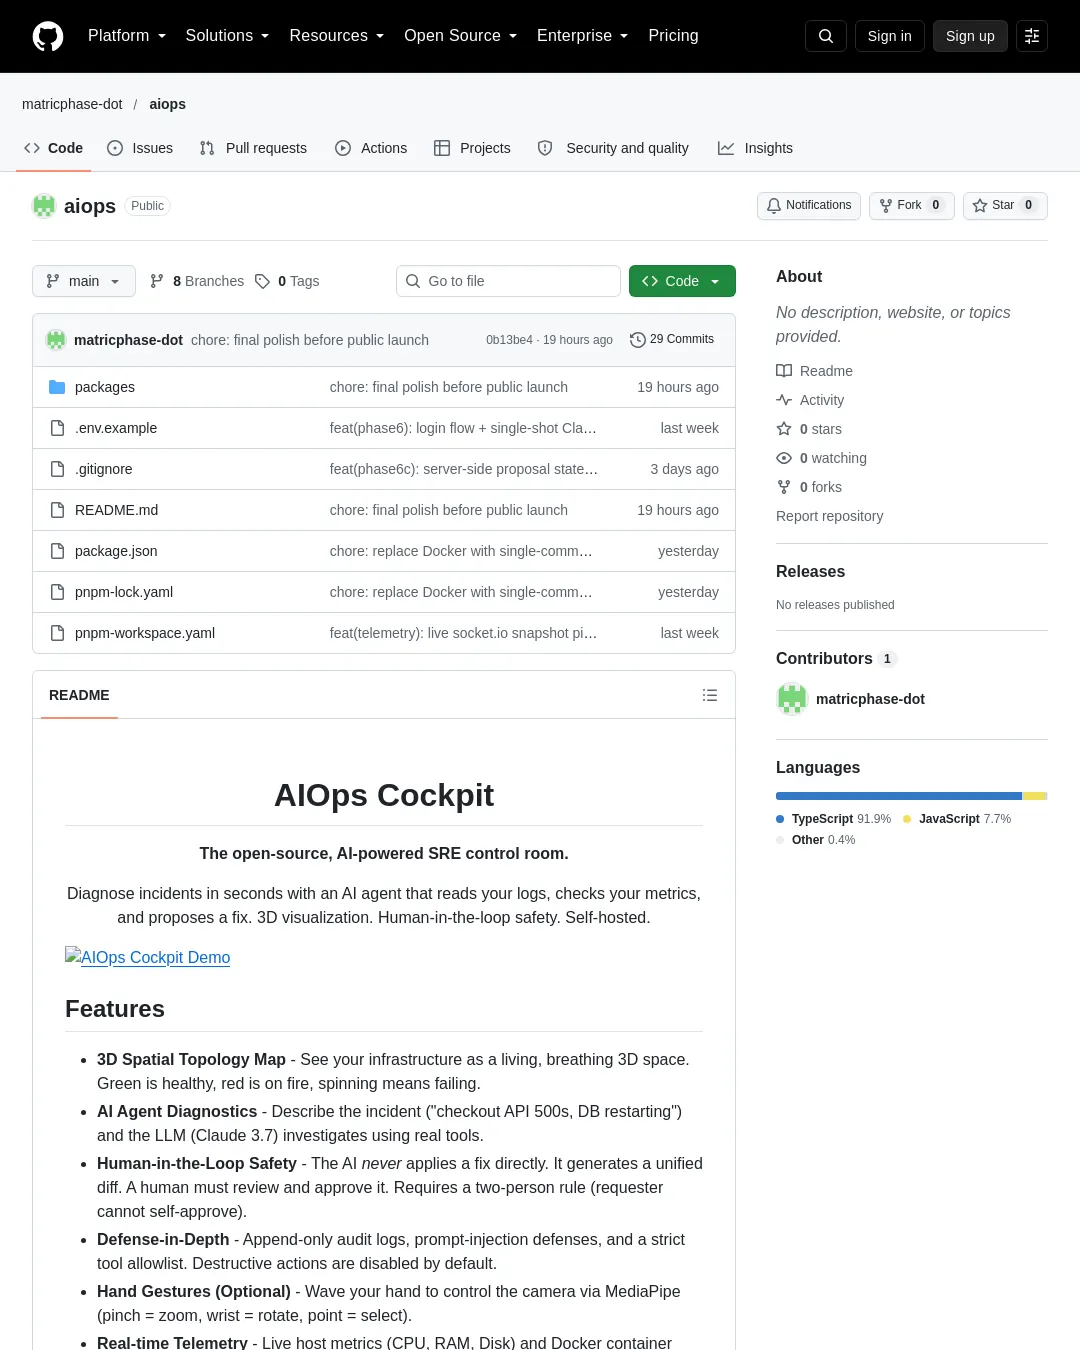Expand the Platform navigation menu
1080x1350 pixels.
[127, 36]
